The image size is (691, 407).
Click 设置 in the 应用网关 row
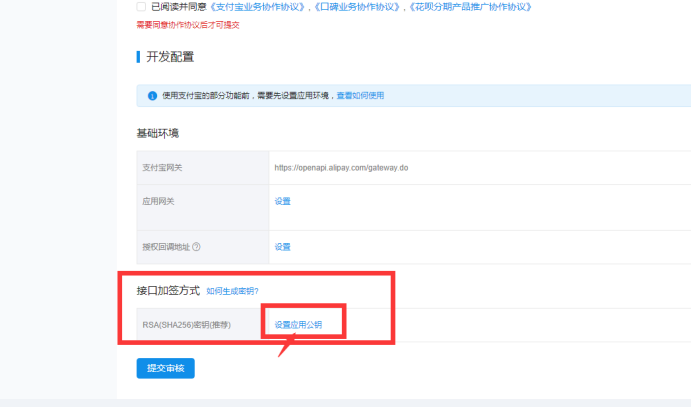[x=282, y=201]
